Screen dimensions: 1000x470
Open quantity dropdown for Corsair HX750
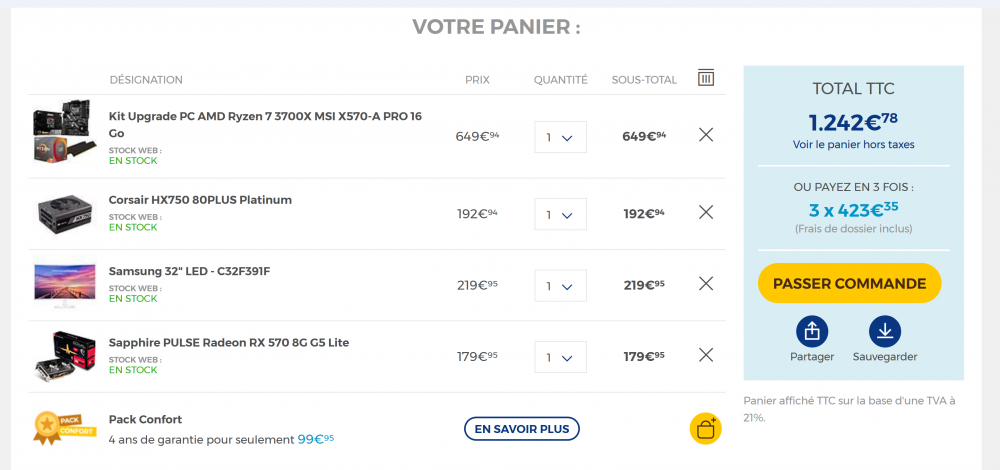pyautogui.click(x=560, y=214)
